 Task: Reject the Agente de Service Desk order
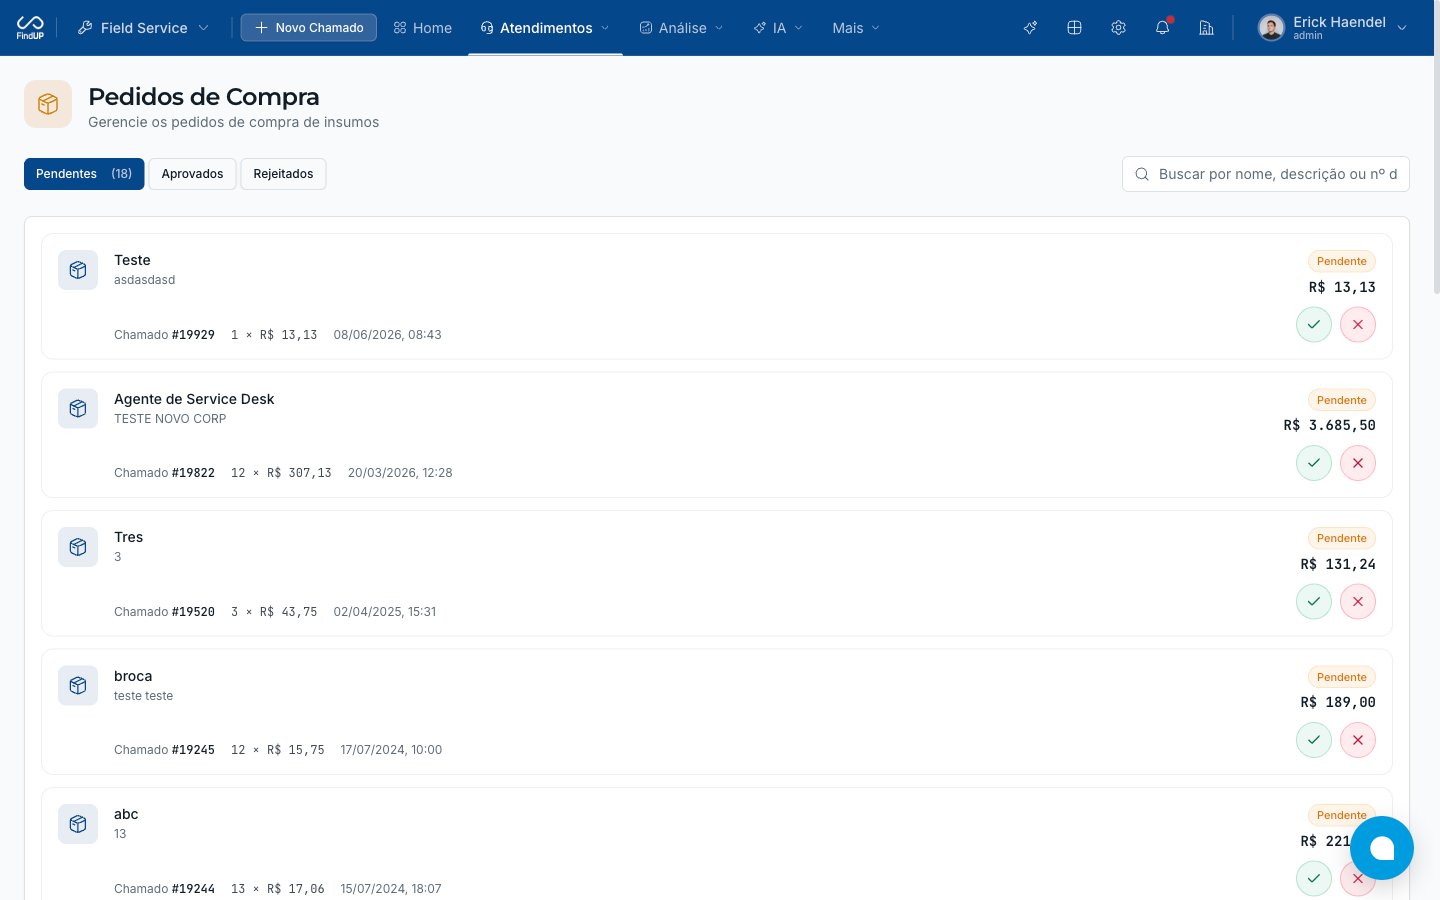pyautogui.click(x=1358, y=463)
